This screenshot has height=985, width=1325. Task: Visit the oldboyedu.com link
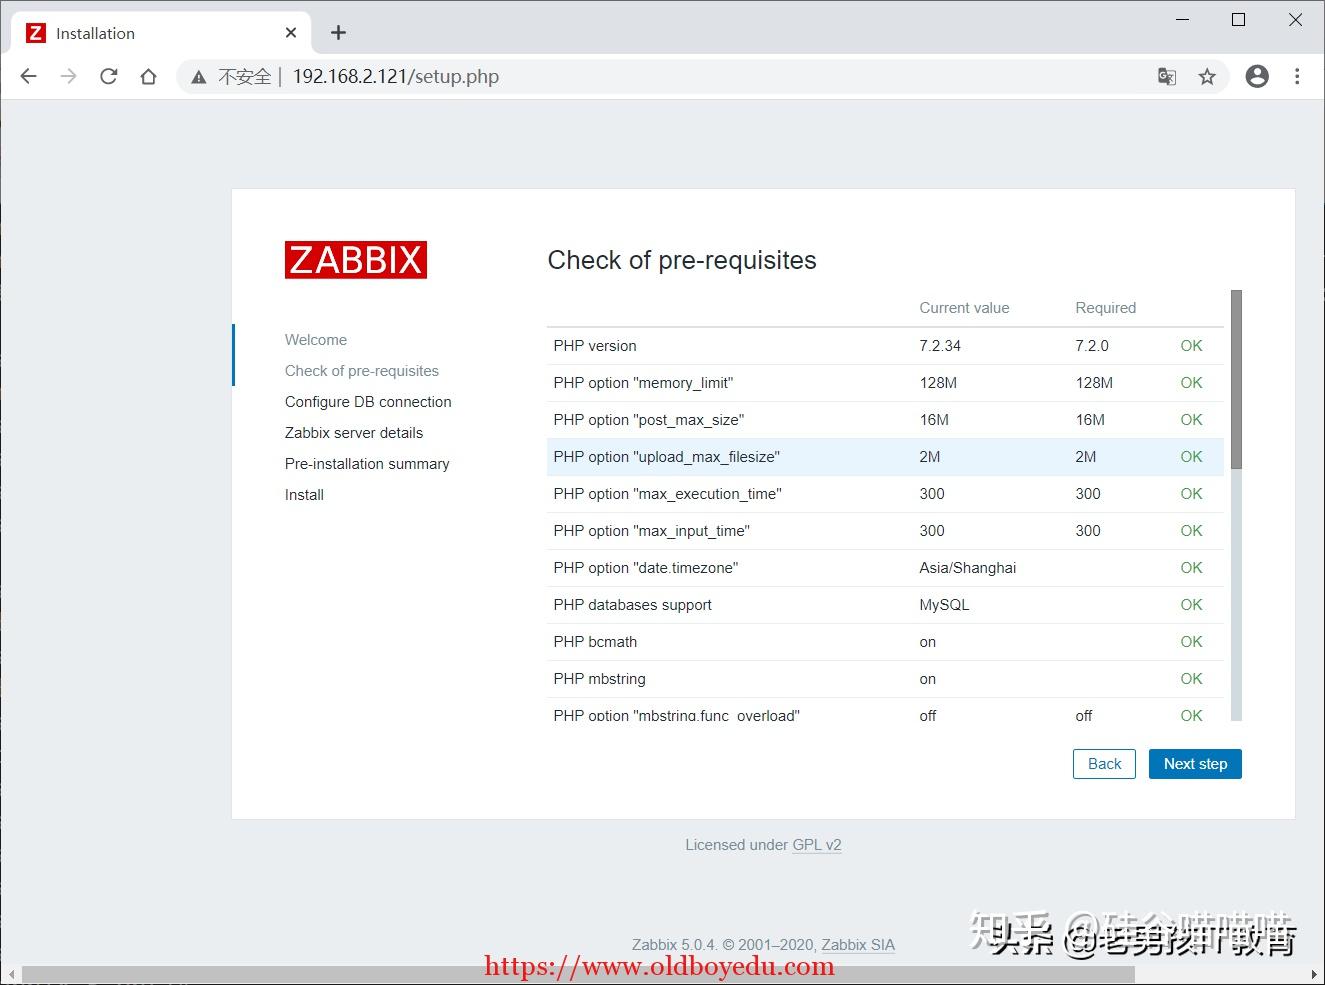pos(659,966)
